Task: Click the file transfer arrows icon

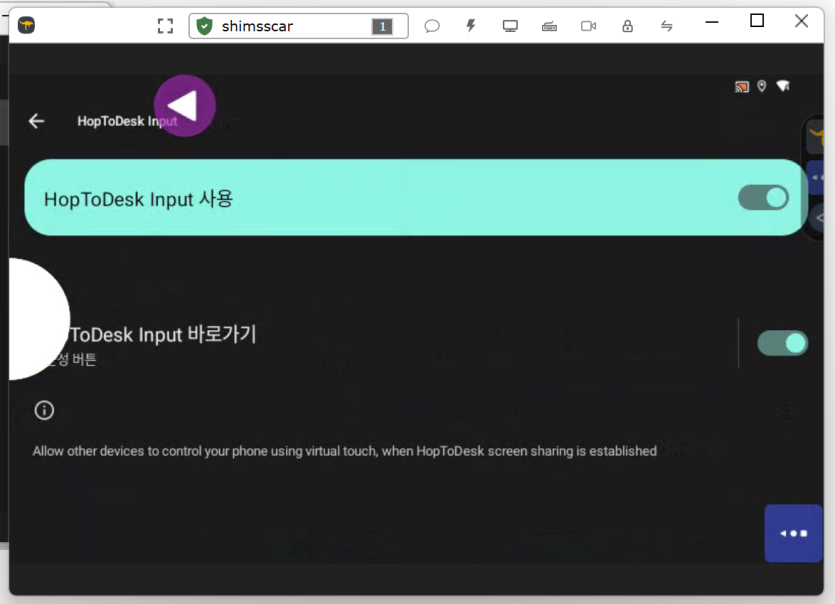Action: click(x=667, y=26)
